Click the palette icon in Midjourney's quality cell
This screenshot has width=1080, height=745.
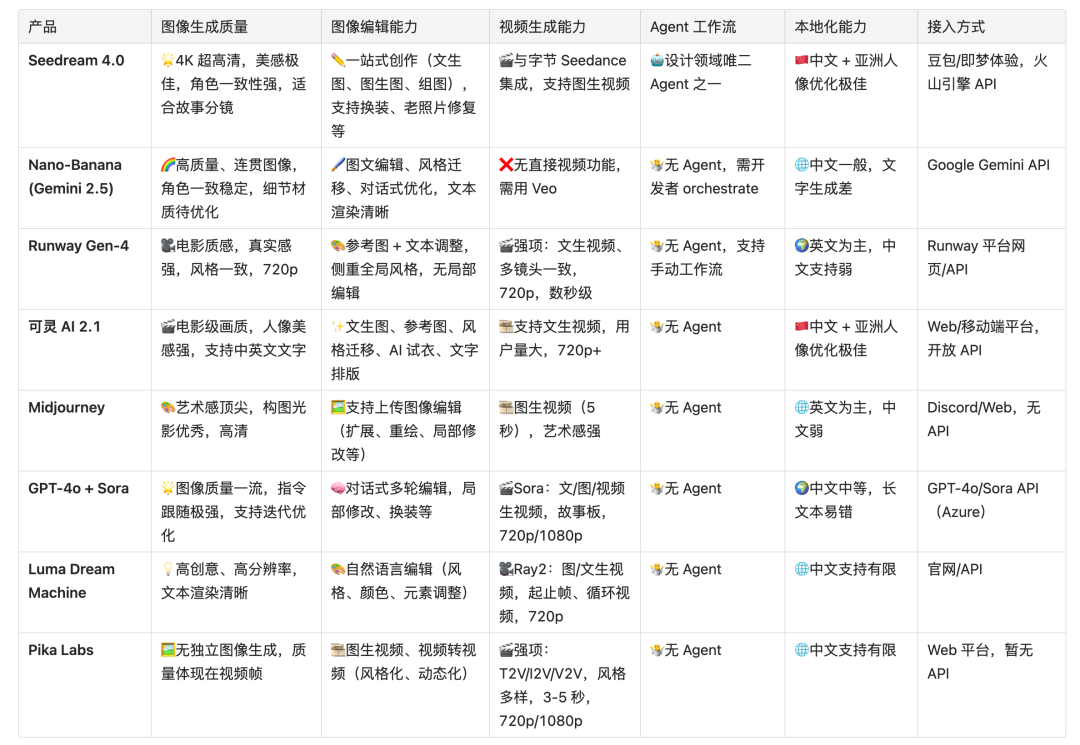[166, 407]
